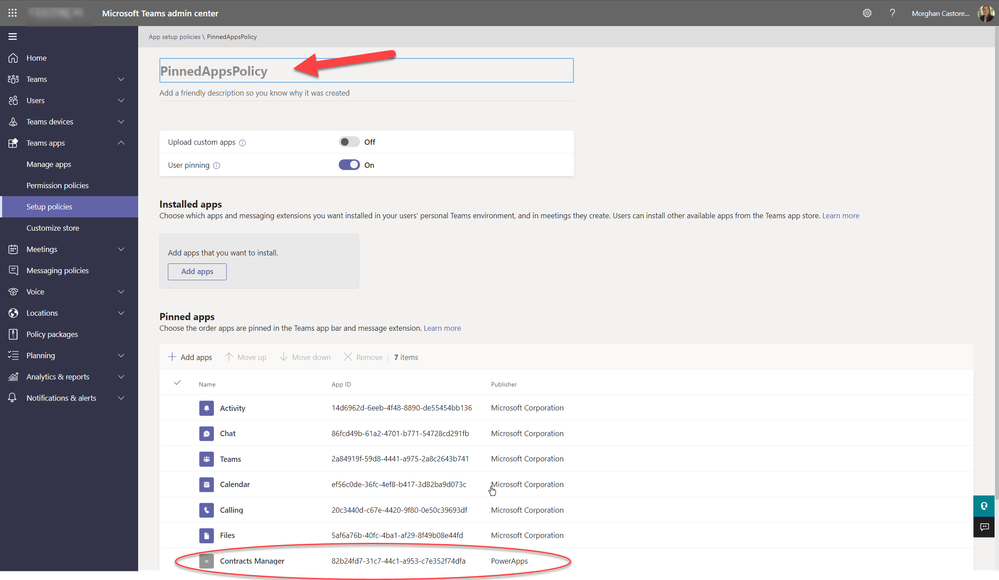Select all rows via header checkmark
Image resolution: width=999 pixels, height=580 pixels.
177,382
